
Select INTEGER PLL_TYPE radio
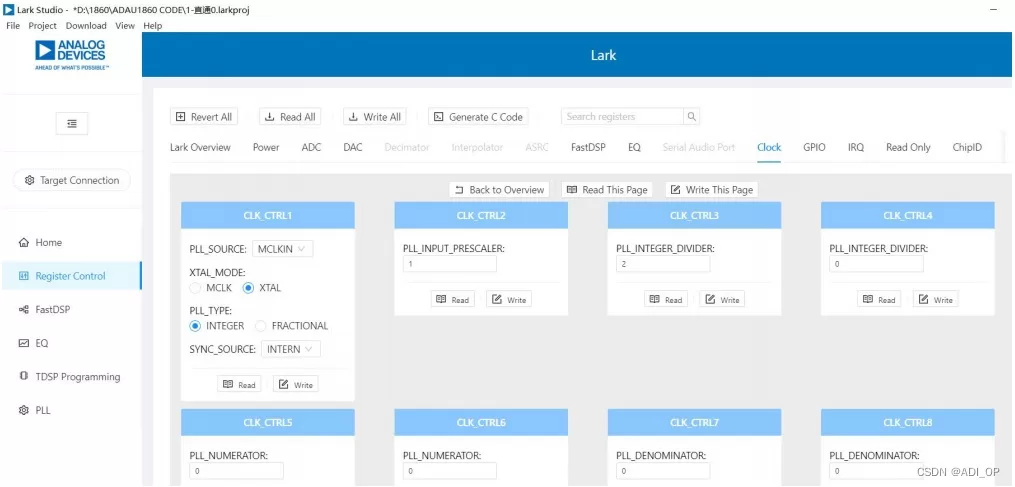pos(195,326)
